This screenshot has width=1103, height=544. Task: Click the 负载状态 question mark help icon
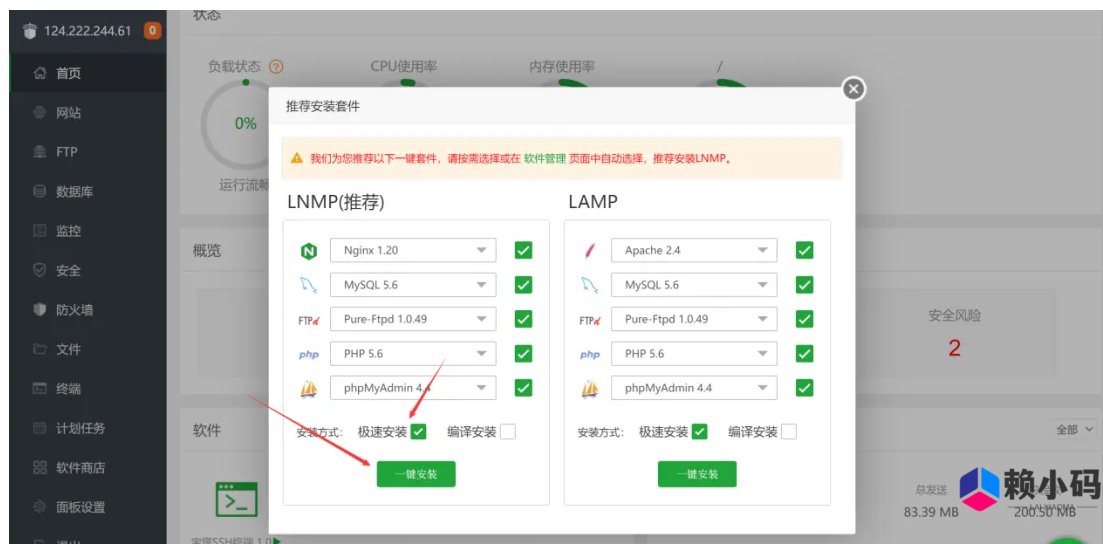coord(276,67)
